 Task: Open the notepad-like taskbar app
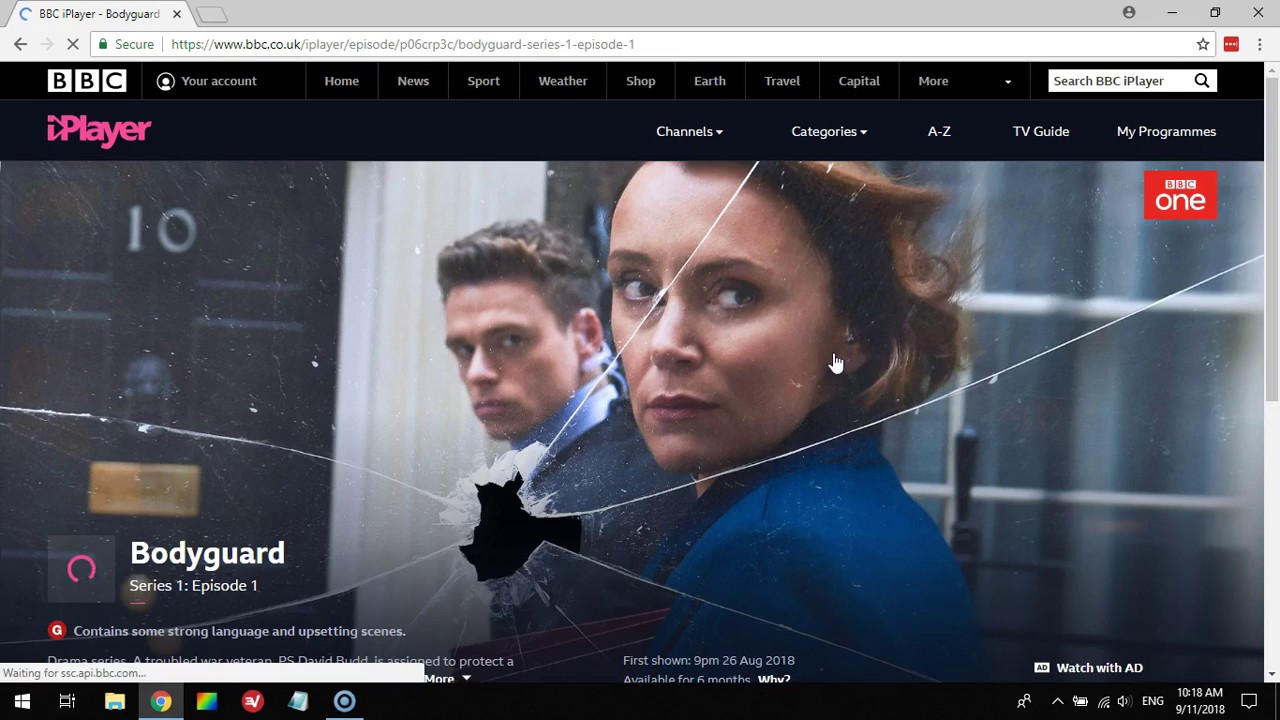298,701
